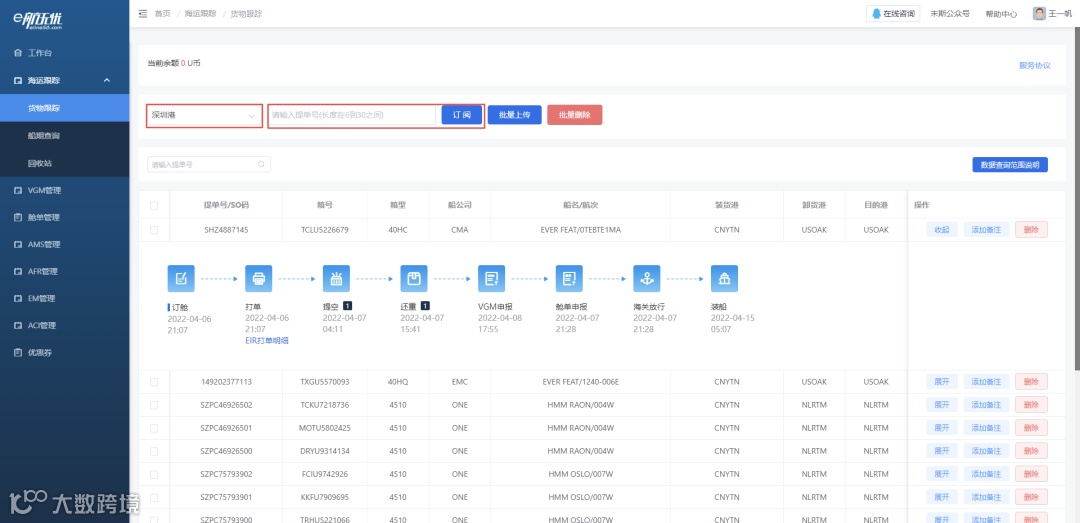Expand row SZPC75793902 with 展开

[x=942, y=474]
